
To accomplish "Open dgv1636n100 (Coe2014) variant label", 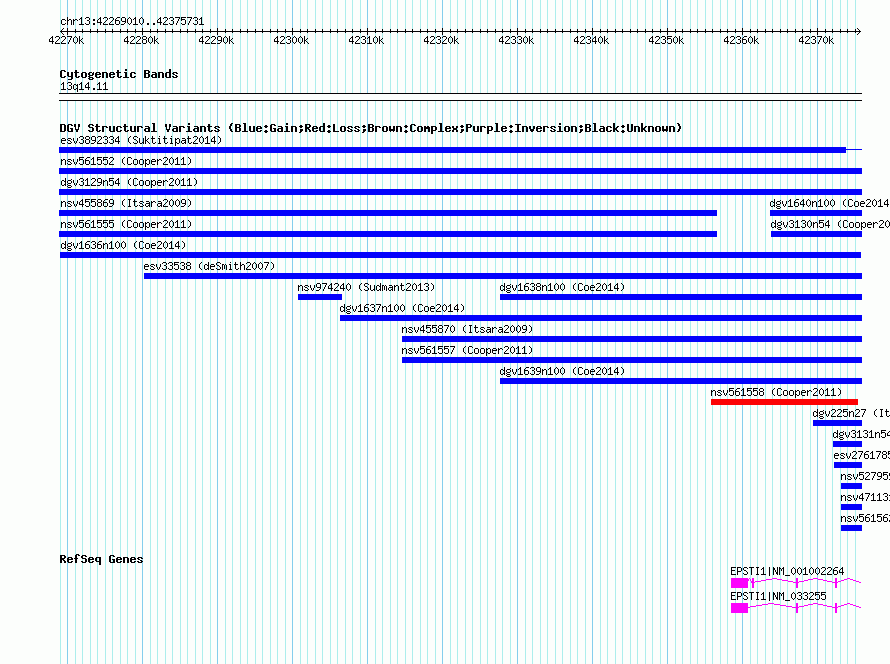I will [123, 245].
